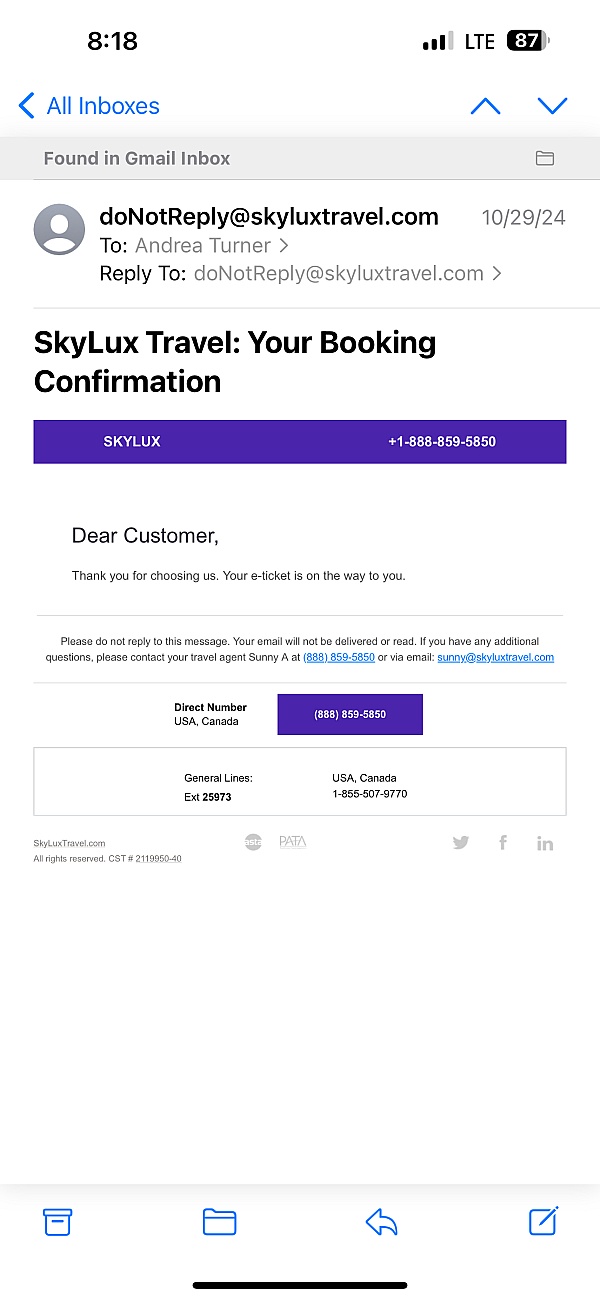Viewport: 600px width, 1300px height.
Task: Call the (888) 859-5850 text link
Action: pyautogui.click(x=339, y=657)
